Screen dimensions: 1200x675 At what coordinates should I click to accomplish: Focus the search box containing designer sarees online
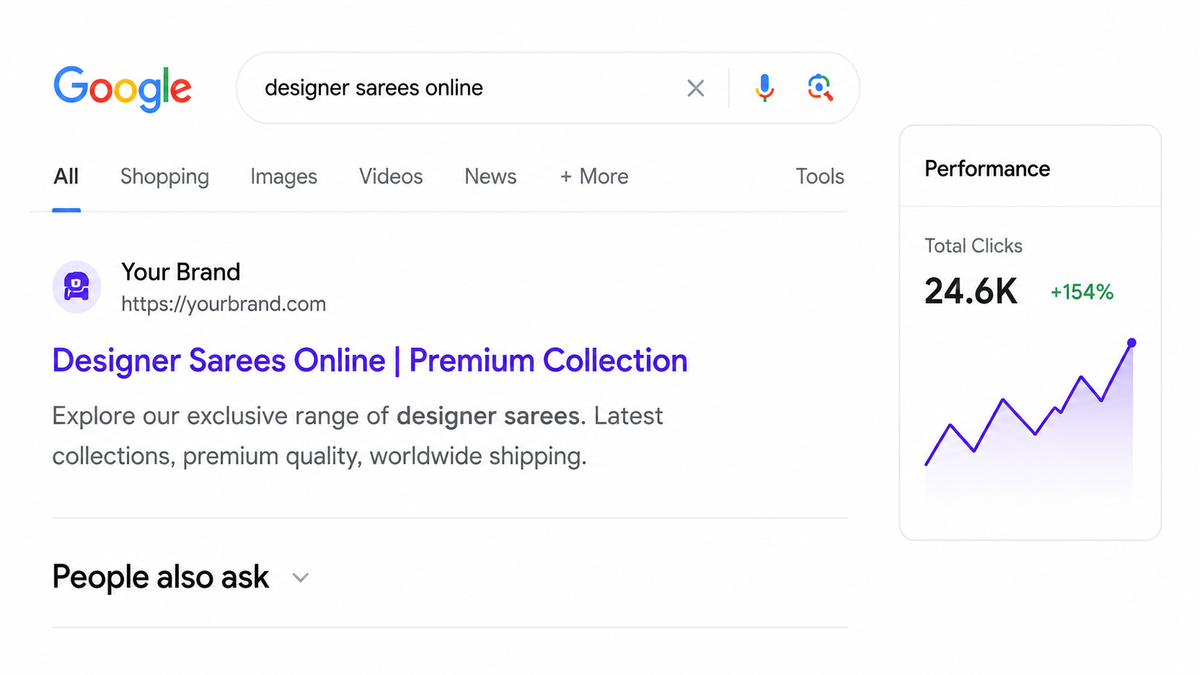[x=548, y=88]
